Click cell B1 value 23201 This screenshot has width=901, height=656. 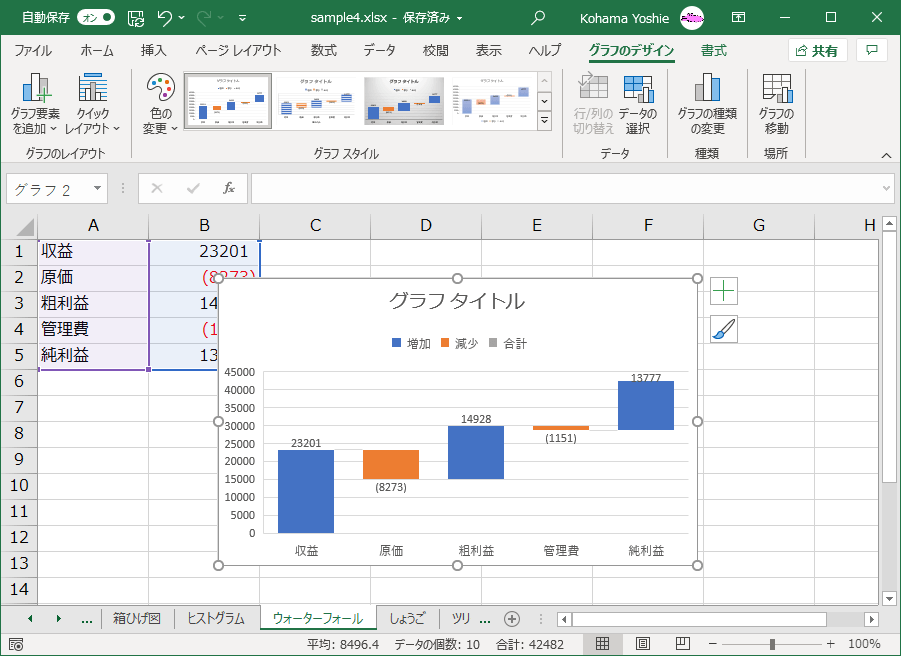click(x=204, y=252)
